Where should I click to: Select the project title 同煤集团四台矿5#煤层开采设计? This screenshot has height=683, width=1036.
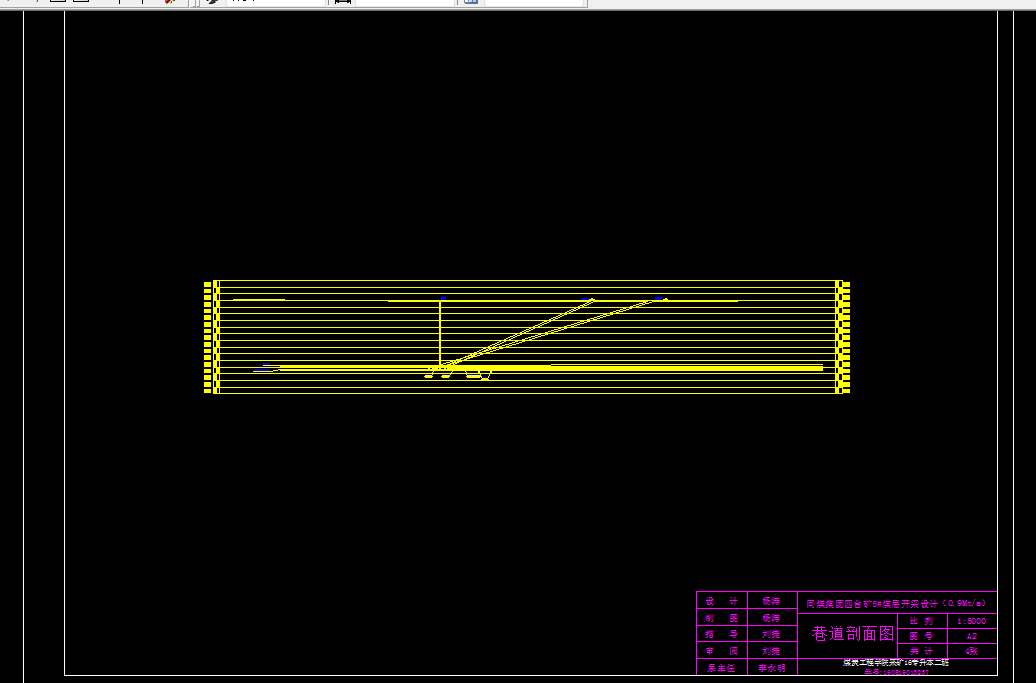tap(896, 603)
